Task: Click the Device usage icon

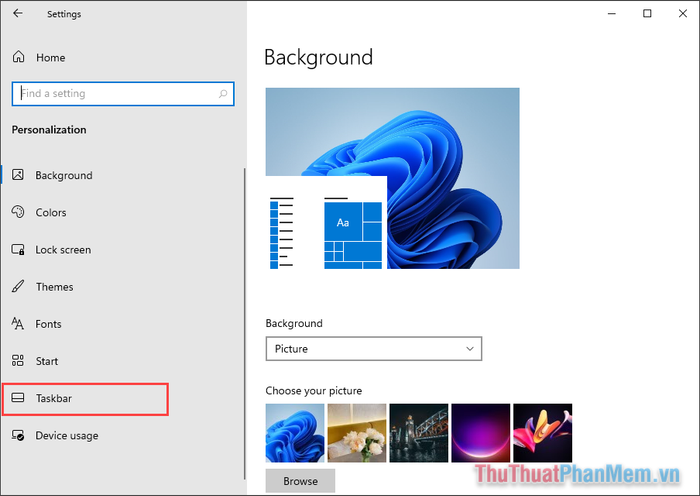Action: 18,435
